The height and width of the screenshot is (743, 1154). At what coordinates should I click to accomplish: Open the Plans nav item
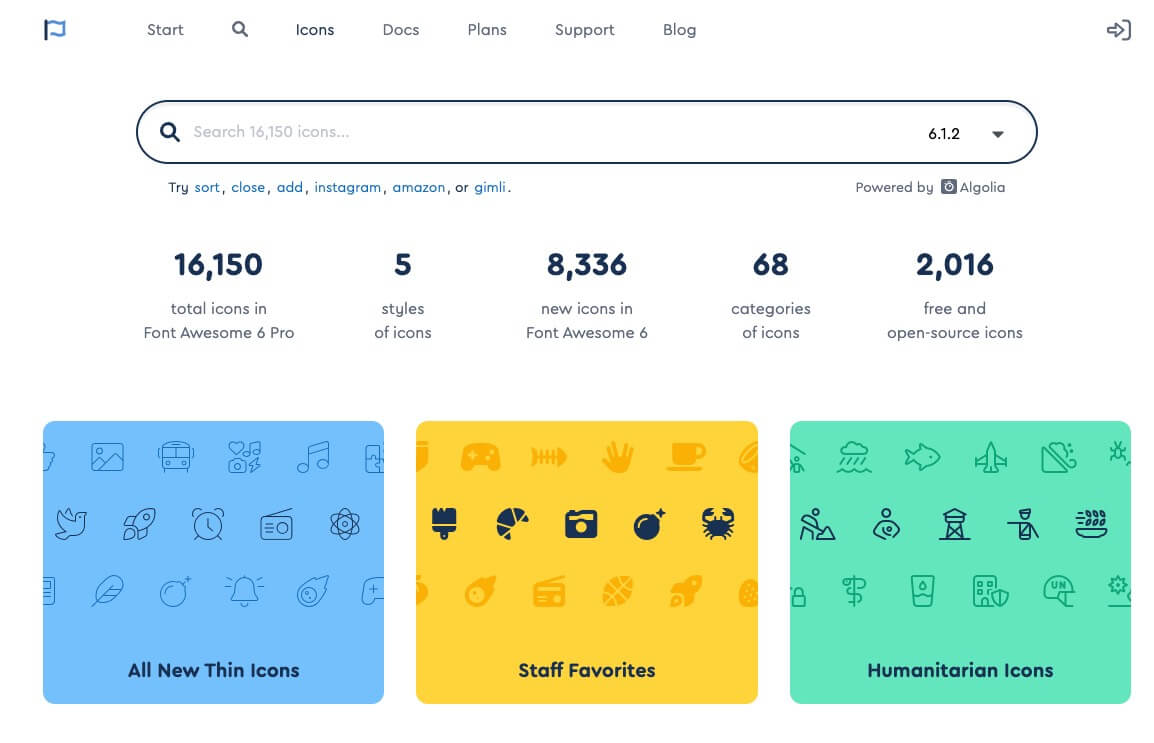point(487,29)
